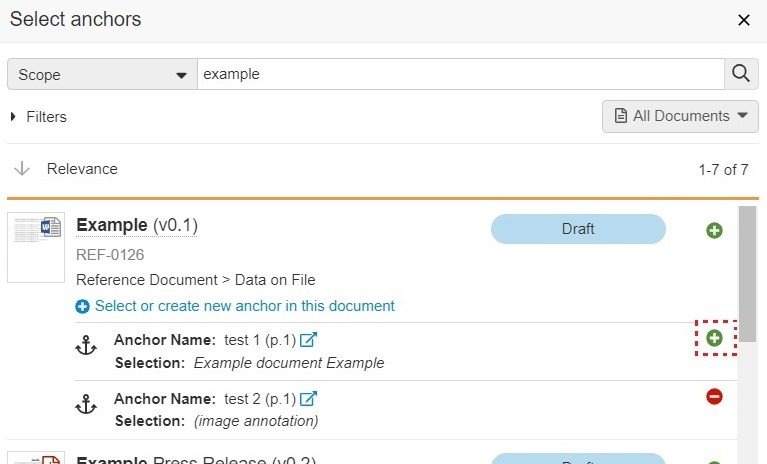The height and width of the screenshot is (464, 767).
Task: Add the Example document with green plus
Action: pos(714,231)
